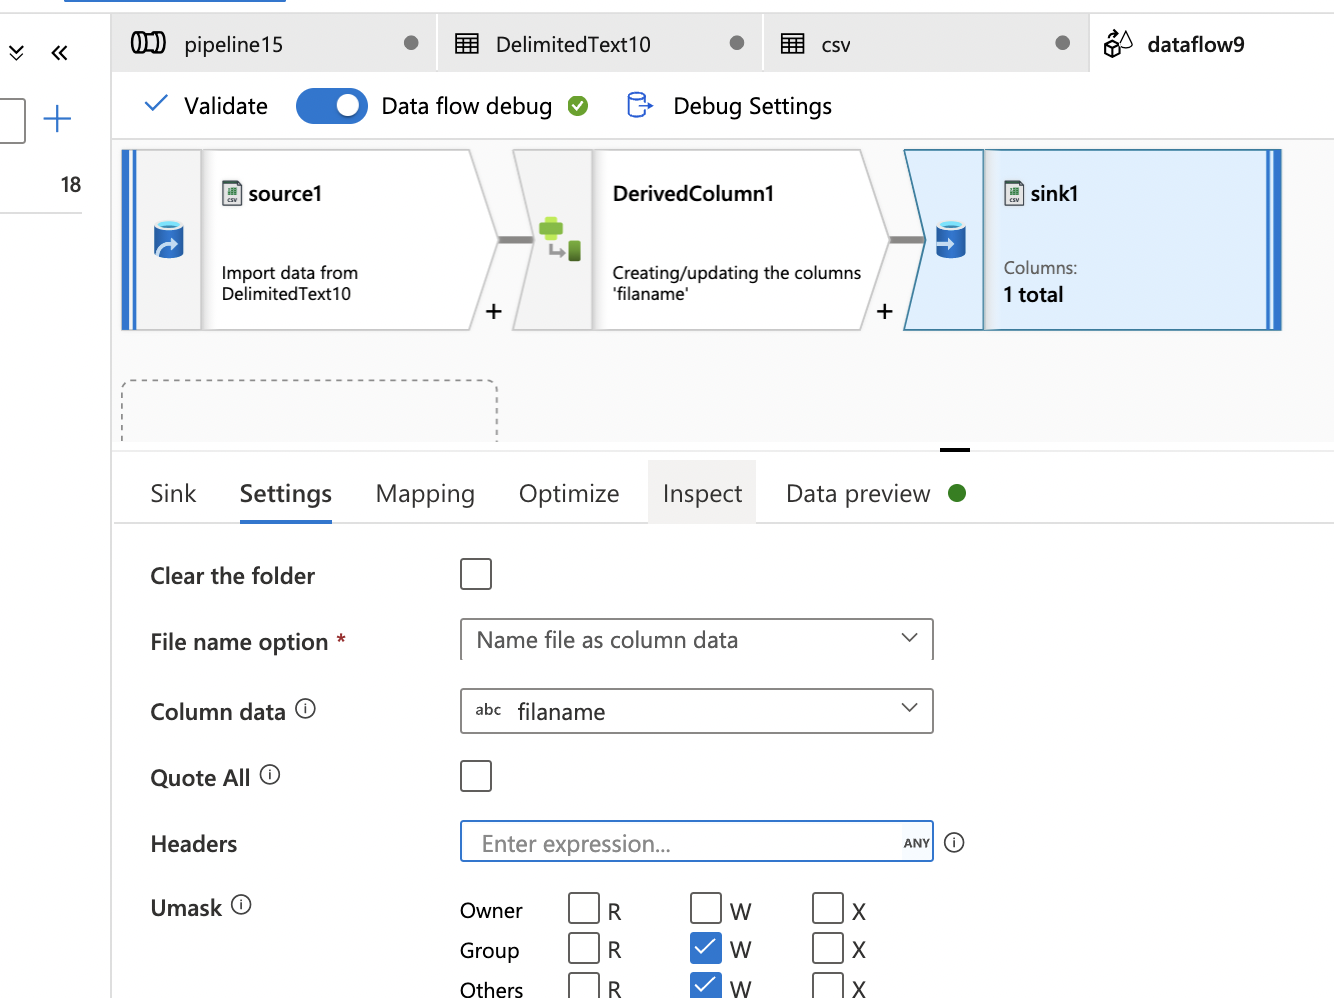Click Umask info icon
This screenshot has height=998, width=1334.
[x=241, y=905]
